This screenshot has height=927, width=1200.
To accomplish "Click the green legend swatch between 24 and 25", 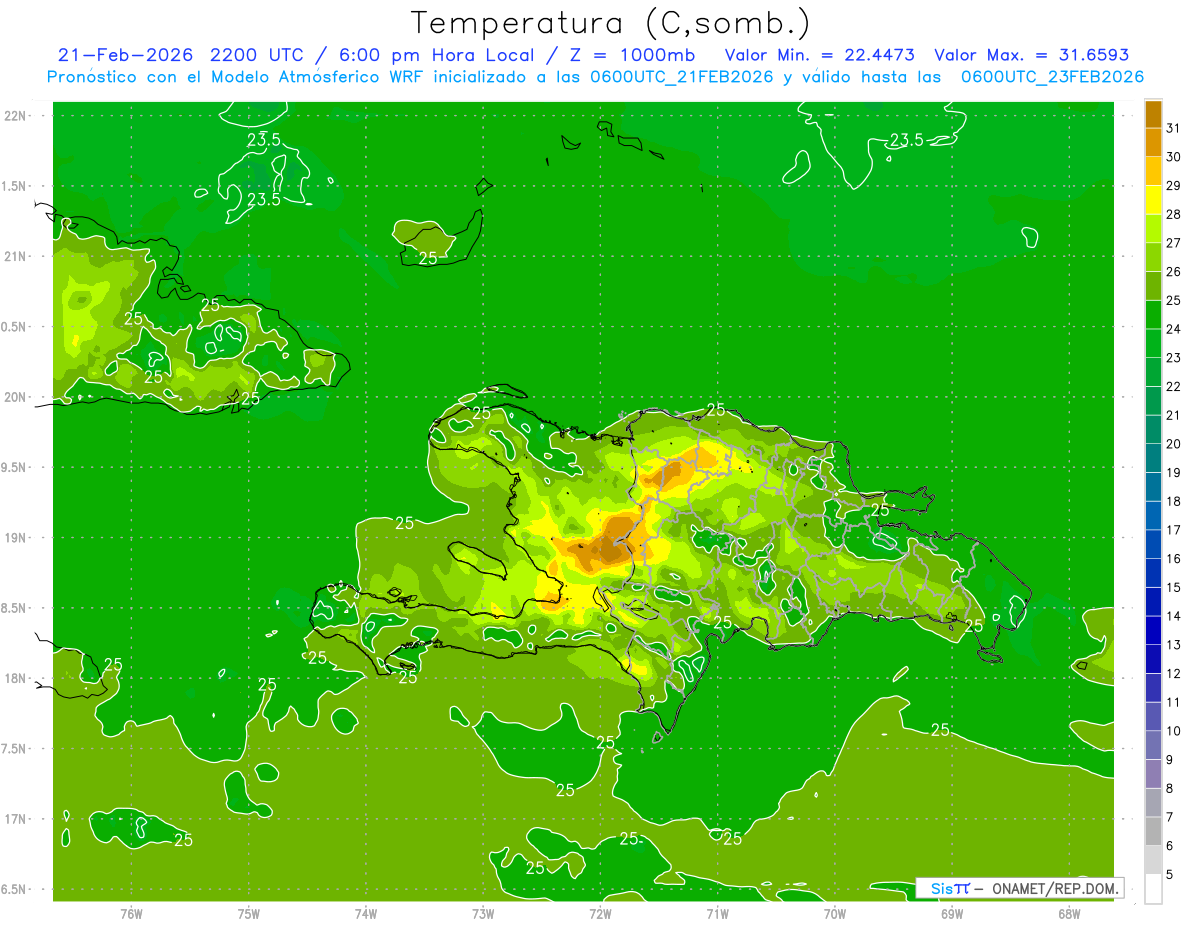I will (x=1153, y=315).
